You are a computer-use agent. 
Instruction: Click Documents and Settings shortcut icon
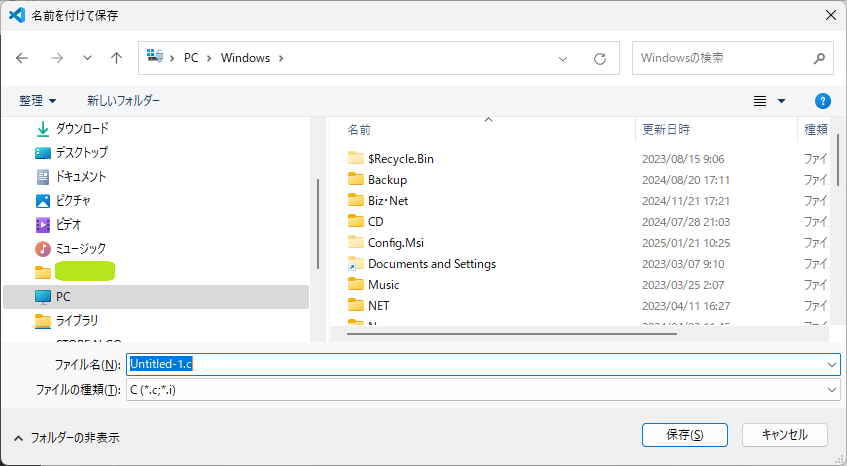355,264
